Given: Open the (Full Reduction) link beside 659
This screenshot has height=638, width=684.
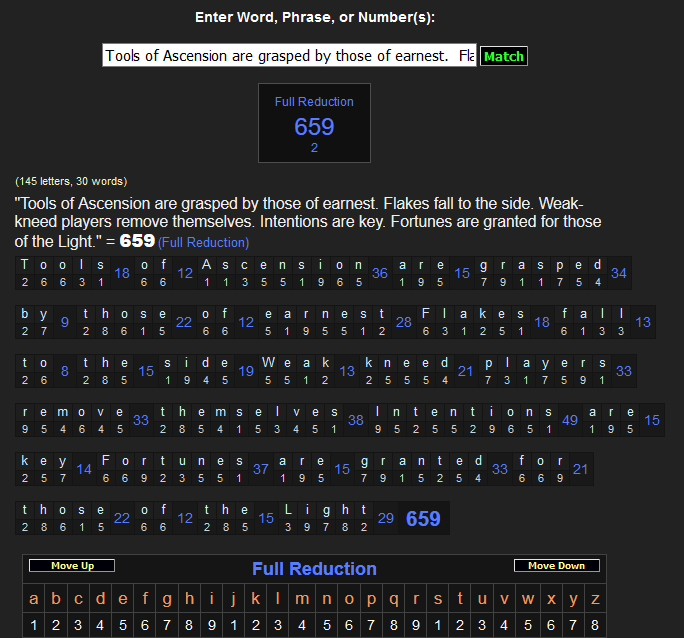Looking at the screenshot, I should tap(203, 243).
